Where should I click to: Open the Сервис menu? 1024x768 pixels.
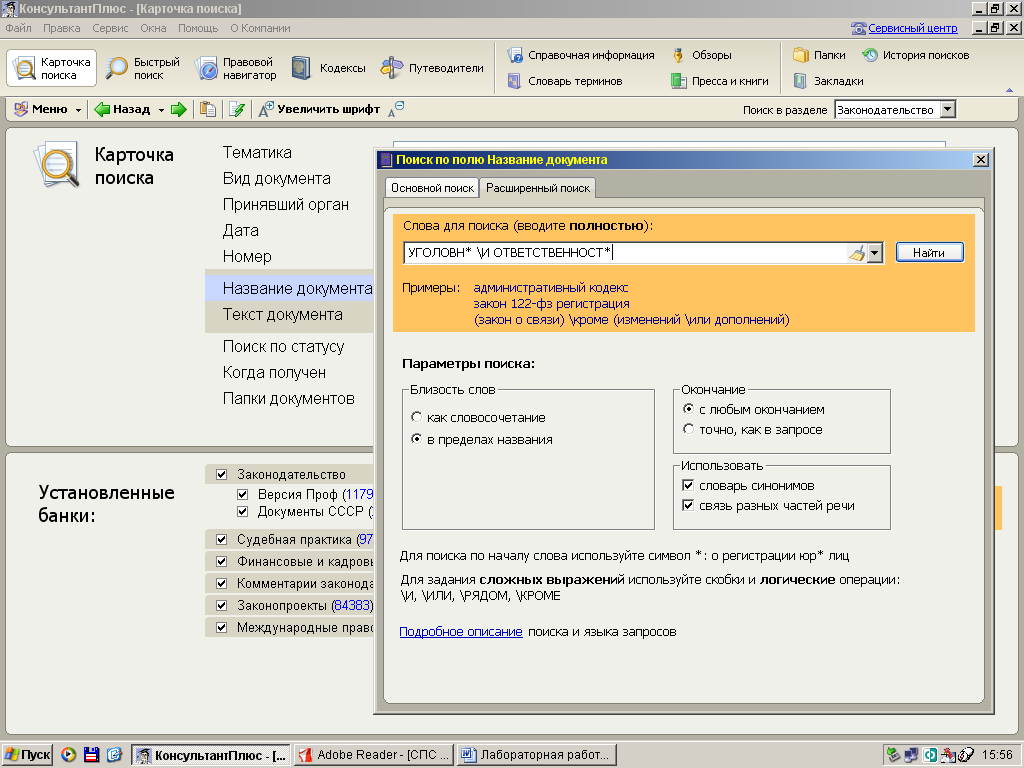click(110, 28)
